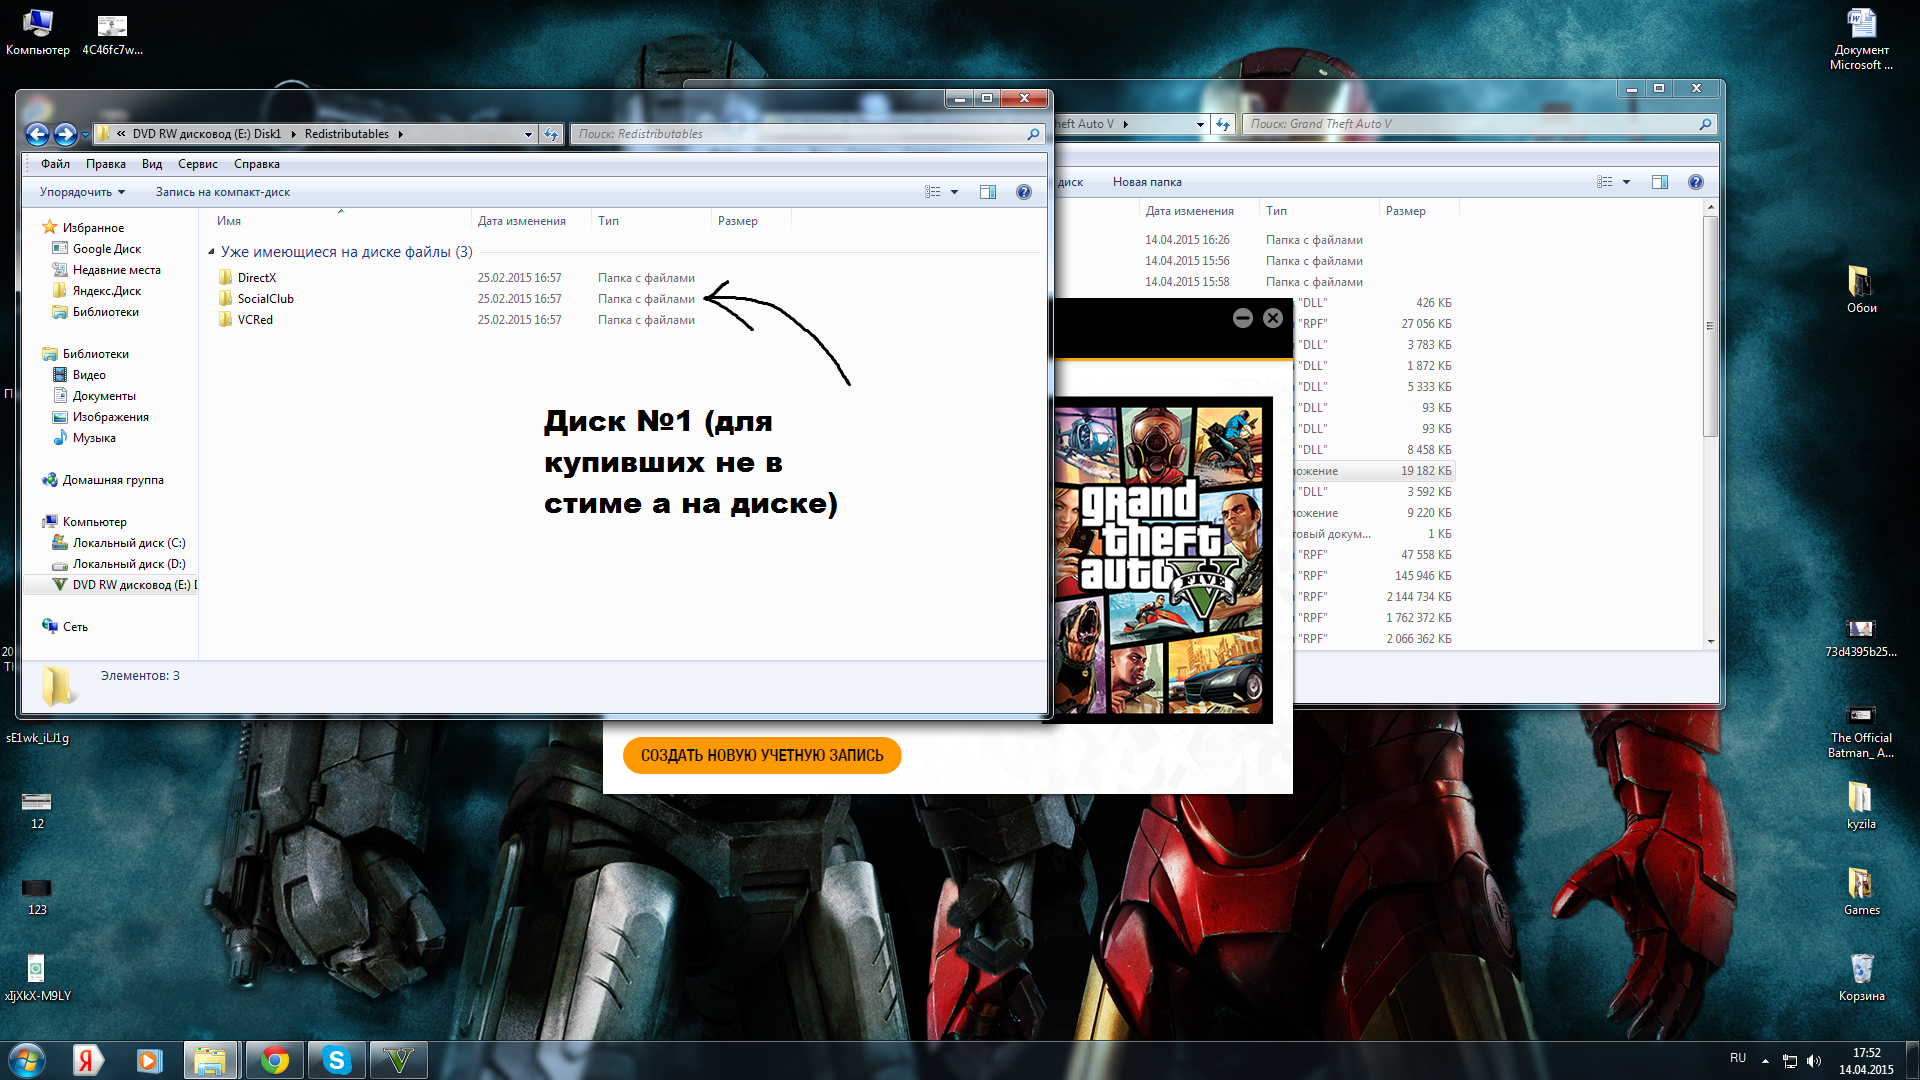The image size is (1920, 1080).
Task: Change view mode in Redistributables window
Action: click(x=933, y=192)
